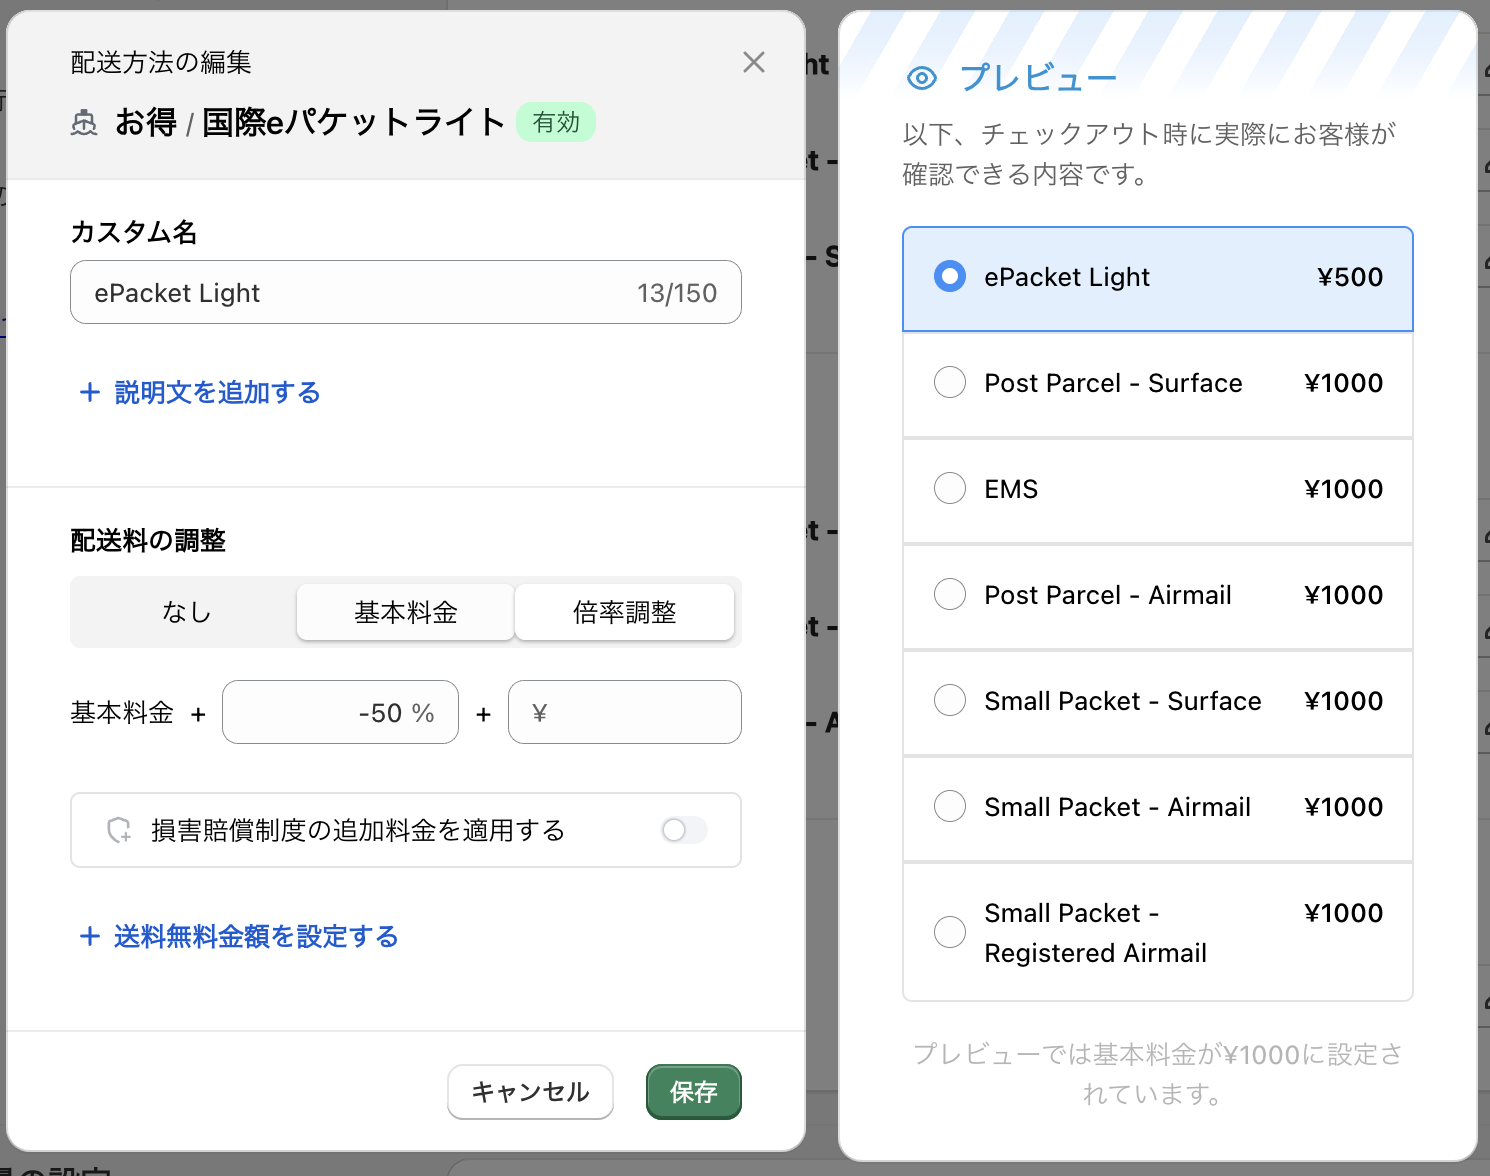The width and height of the screenshot is (1490, 1176).
Task: Switch to the 倍率調整 adjustment mode
Action: pyautogui.click(x=623, y=611)
